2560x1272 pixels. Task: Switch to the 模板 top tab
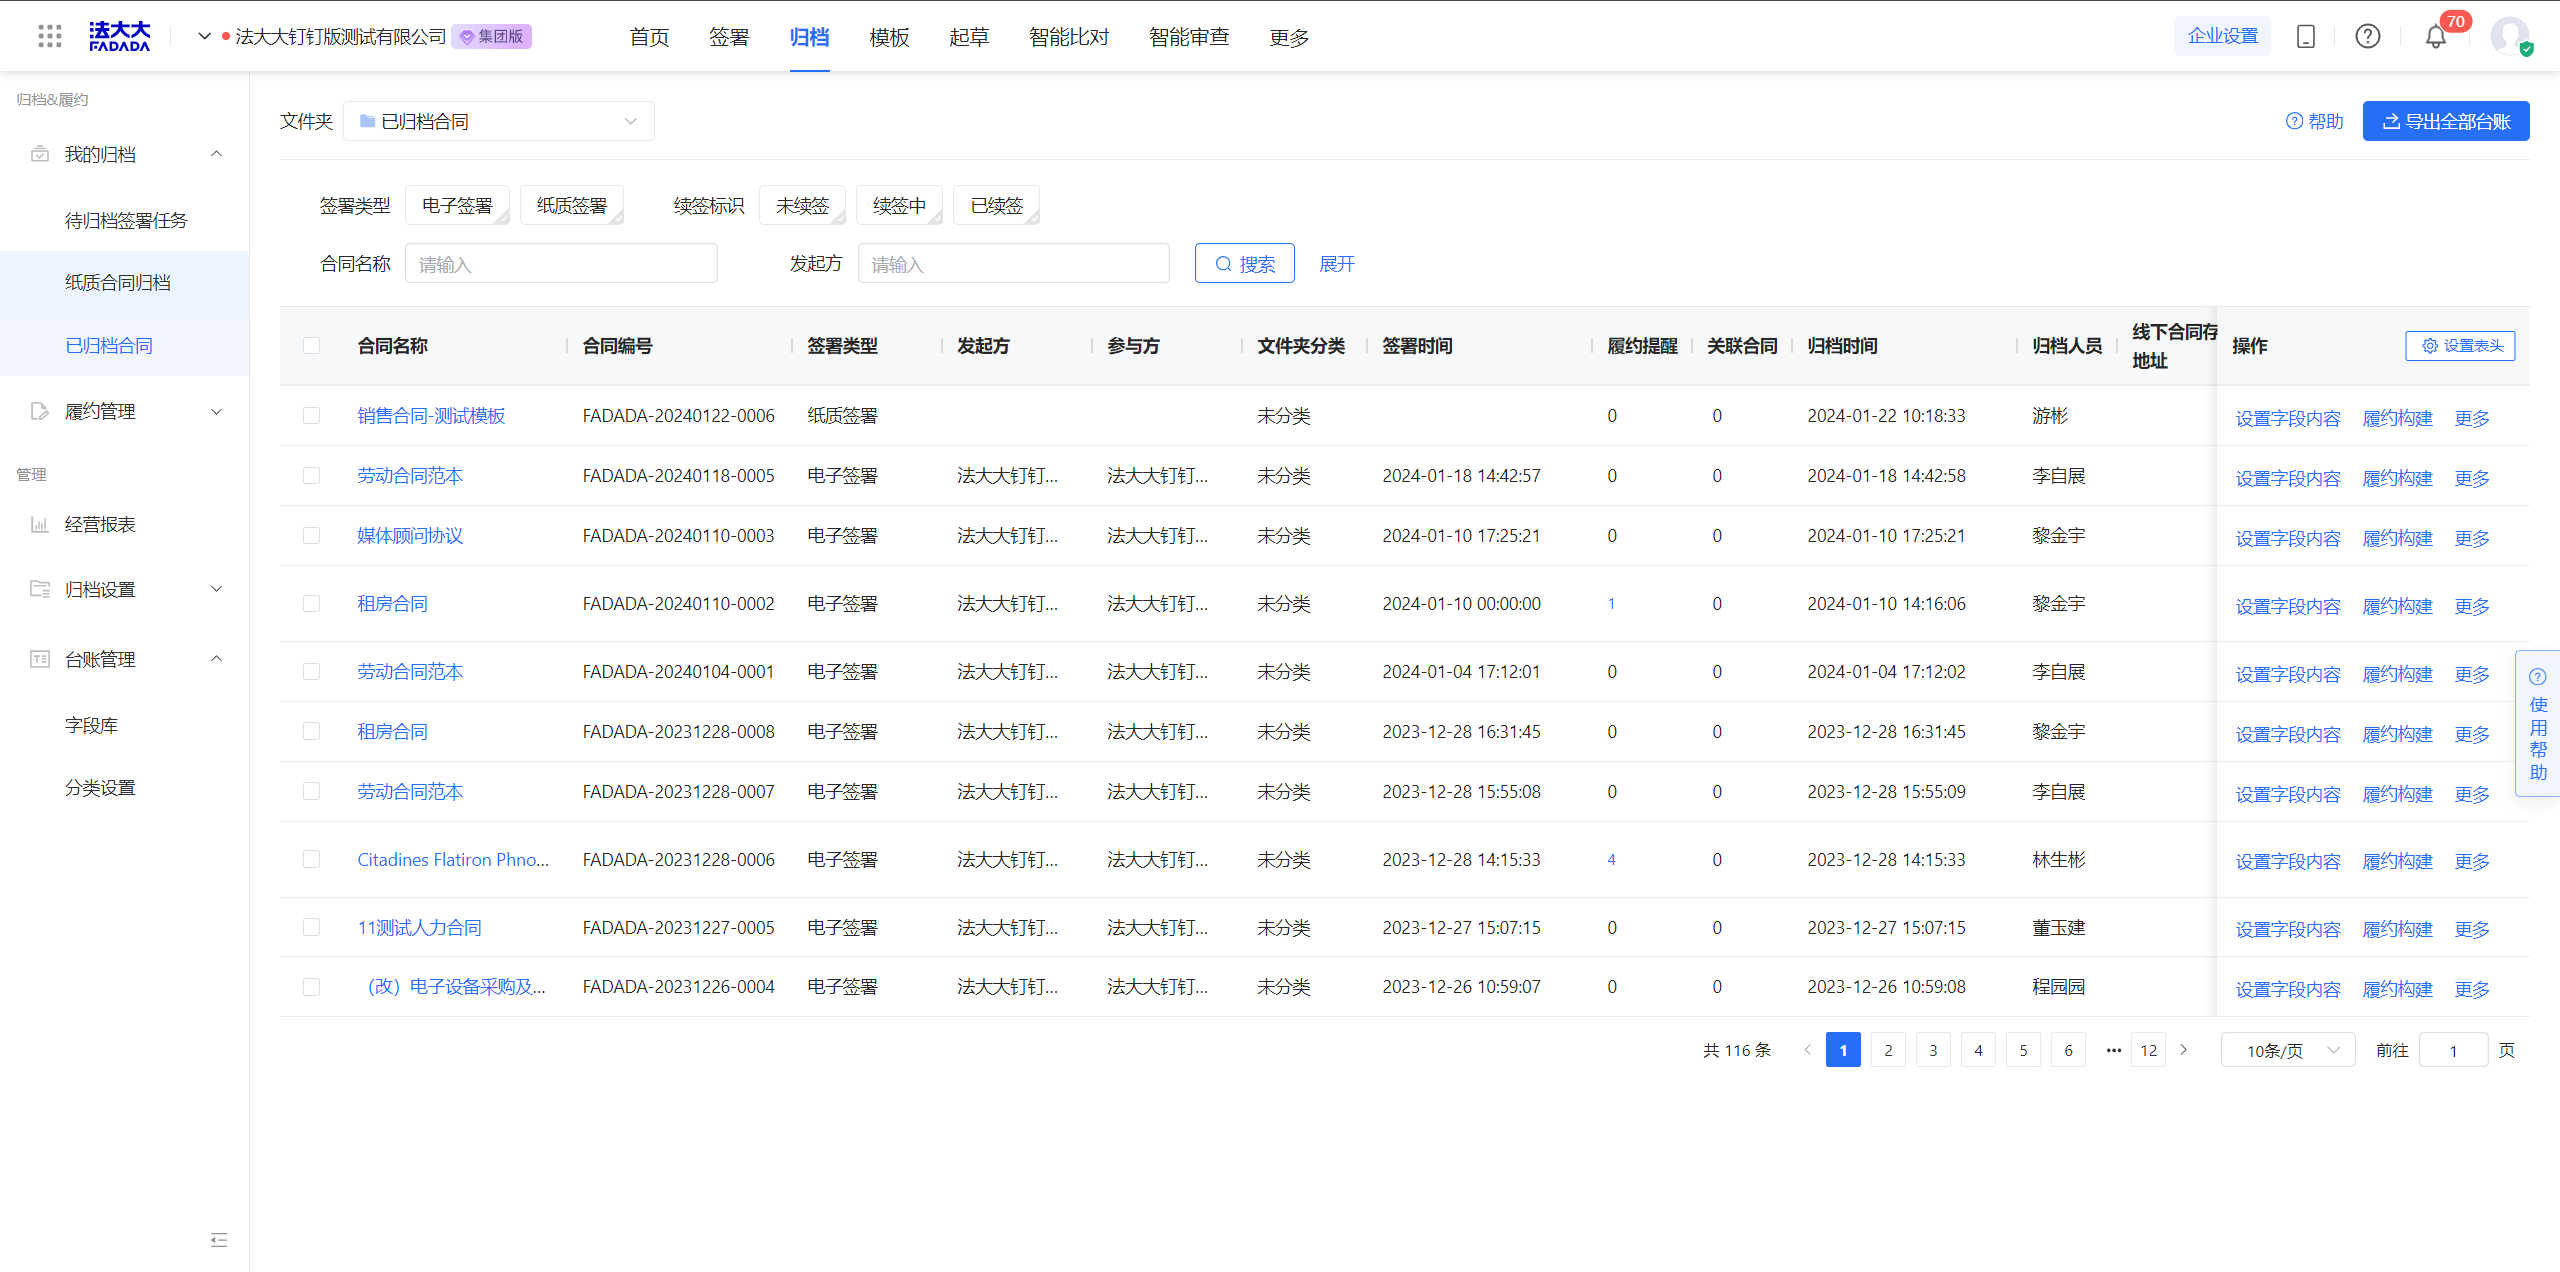coord(889,37)
